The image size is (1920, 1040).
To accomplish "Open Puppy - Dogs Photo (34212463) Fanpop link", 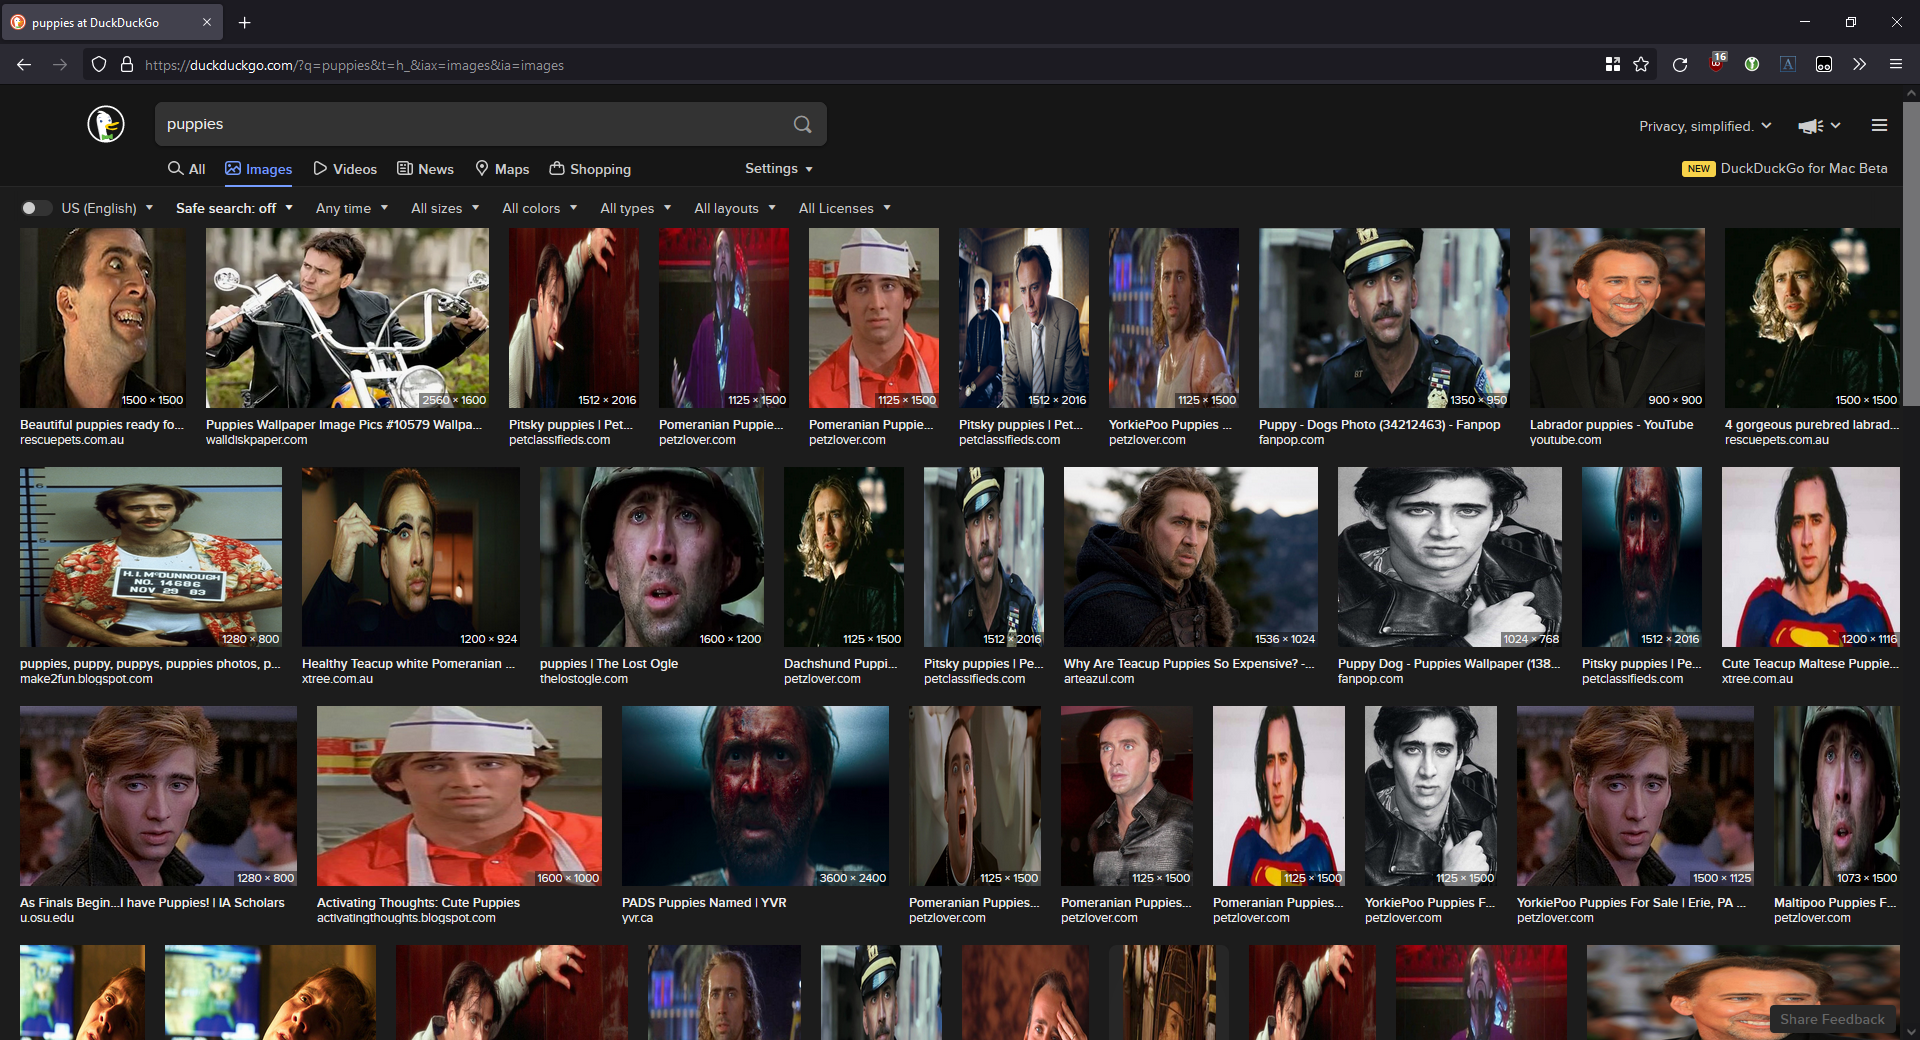I will tap(1379, 424).
